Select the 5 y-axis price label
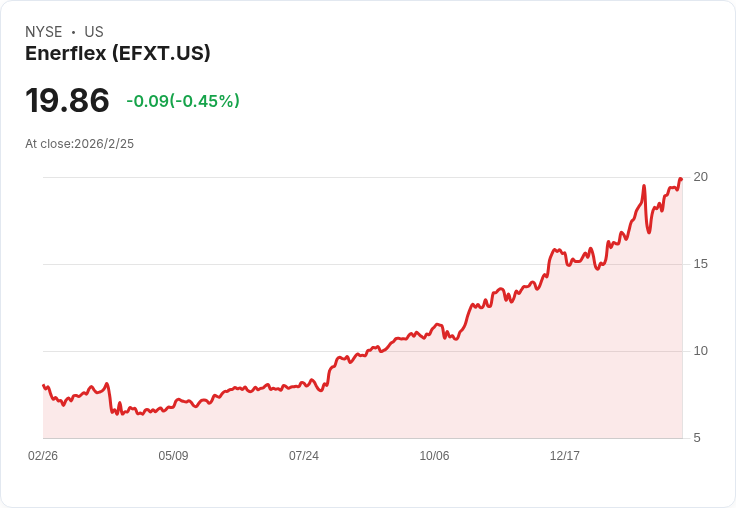 click(x=697, y=438)
